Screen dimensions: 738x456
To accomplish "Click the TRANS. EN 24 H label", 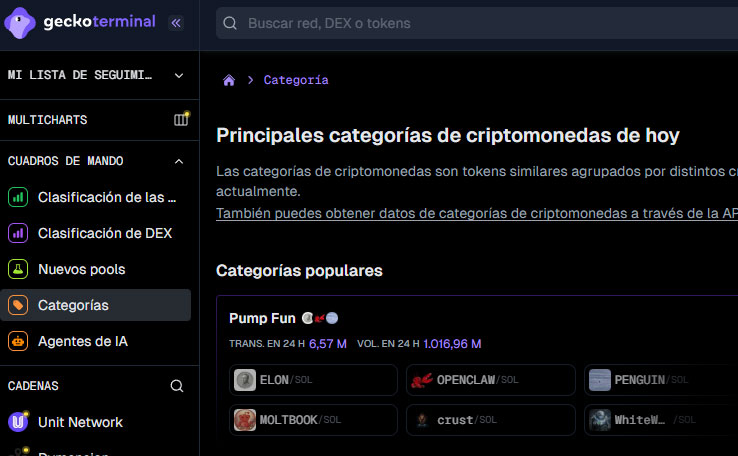I will (x=267, y=344).
